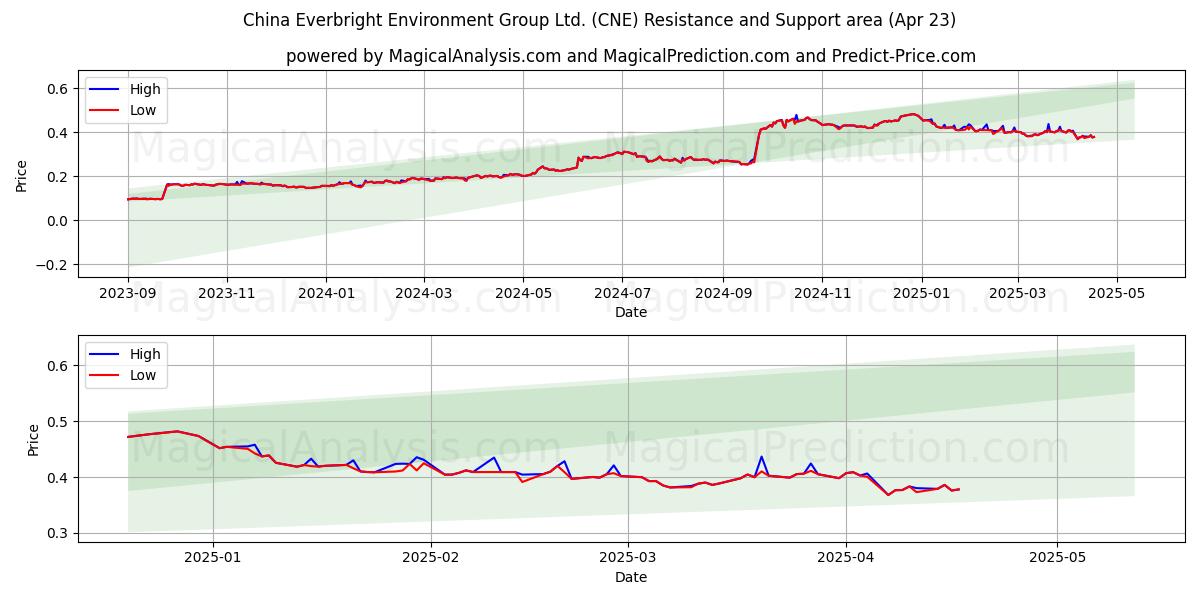Click the lower chart's 'Price' axis label
This screenshot has width=1200, height=600.
[34, 440]
